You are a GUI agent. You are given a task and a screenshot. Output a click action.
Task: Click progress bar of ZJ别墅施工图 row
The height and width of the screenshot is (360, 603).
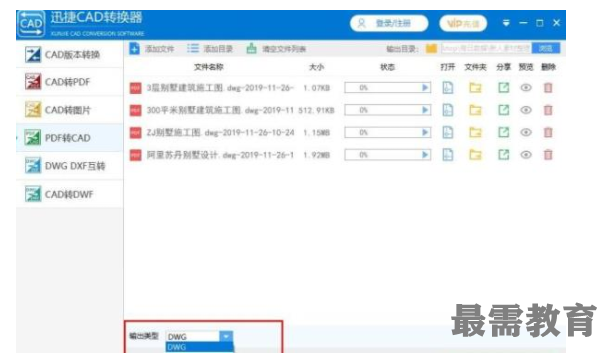387,132
